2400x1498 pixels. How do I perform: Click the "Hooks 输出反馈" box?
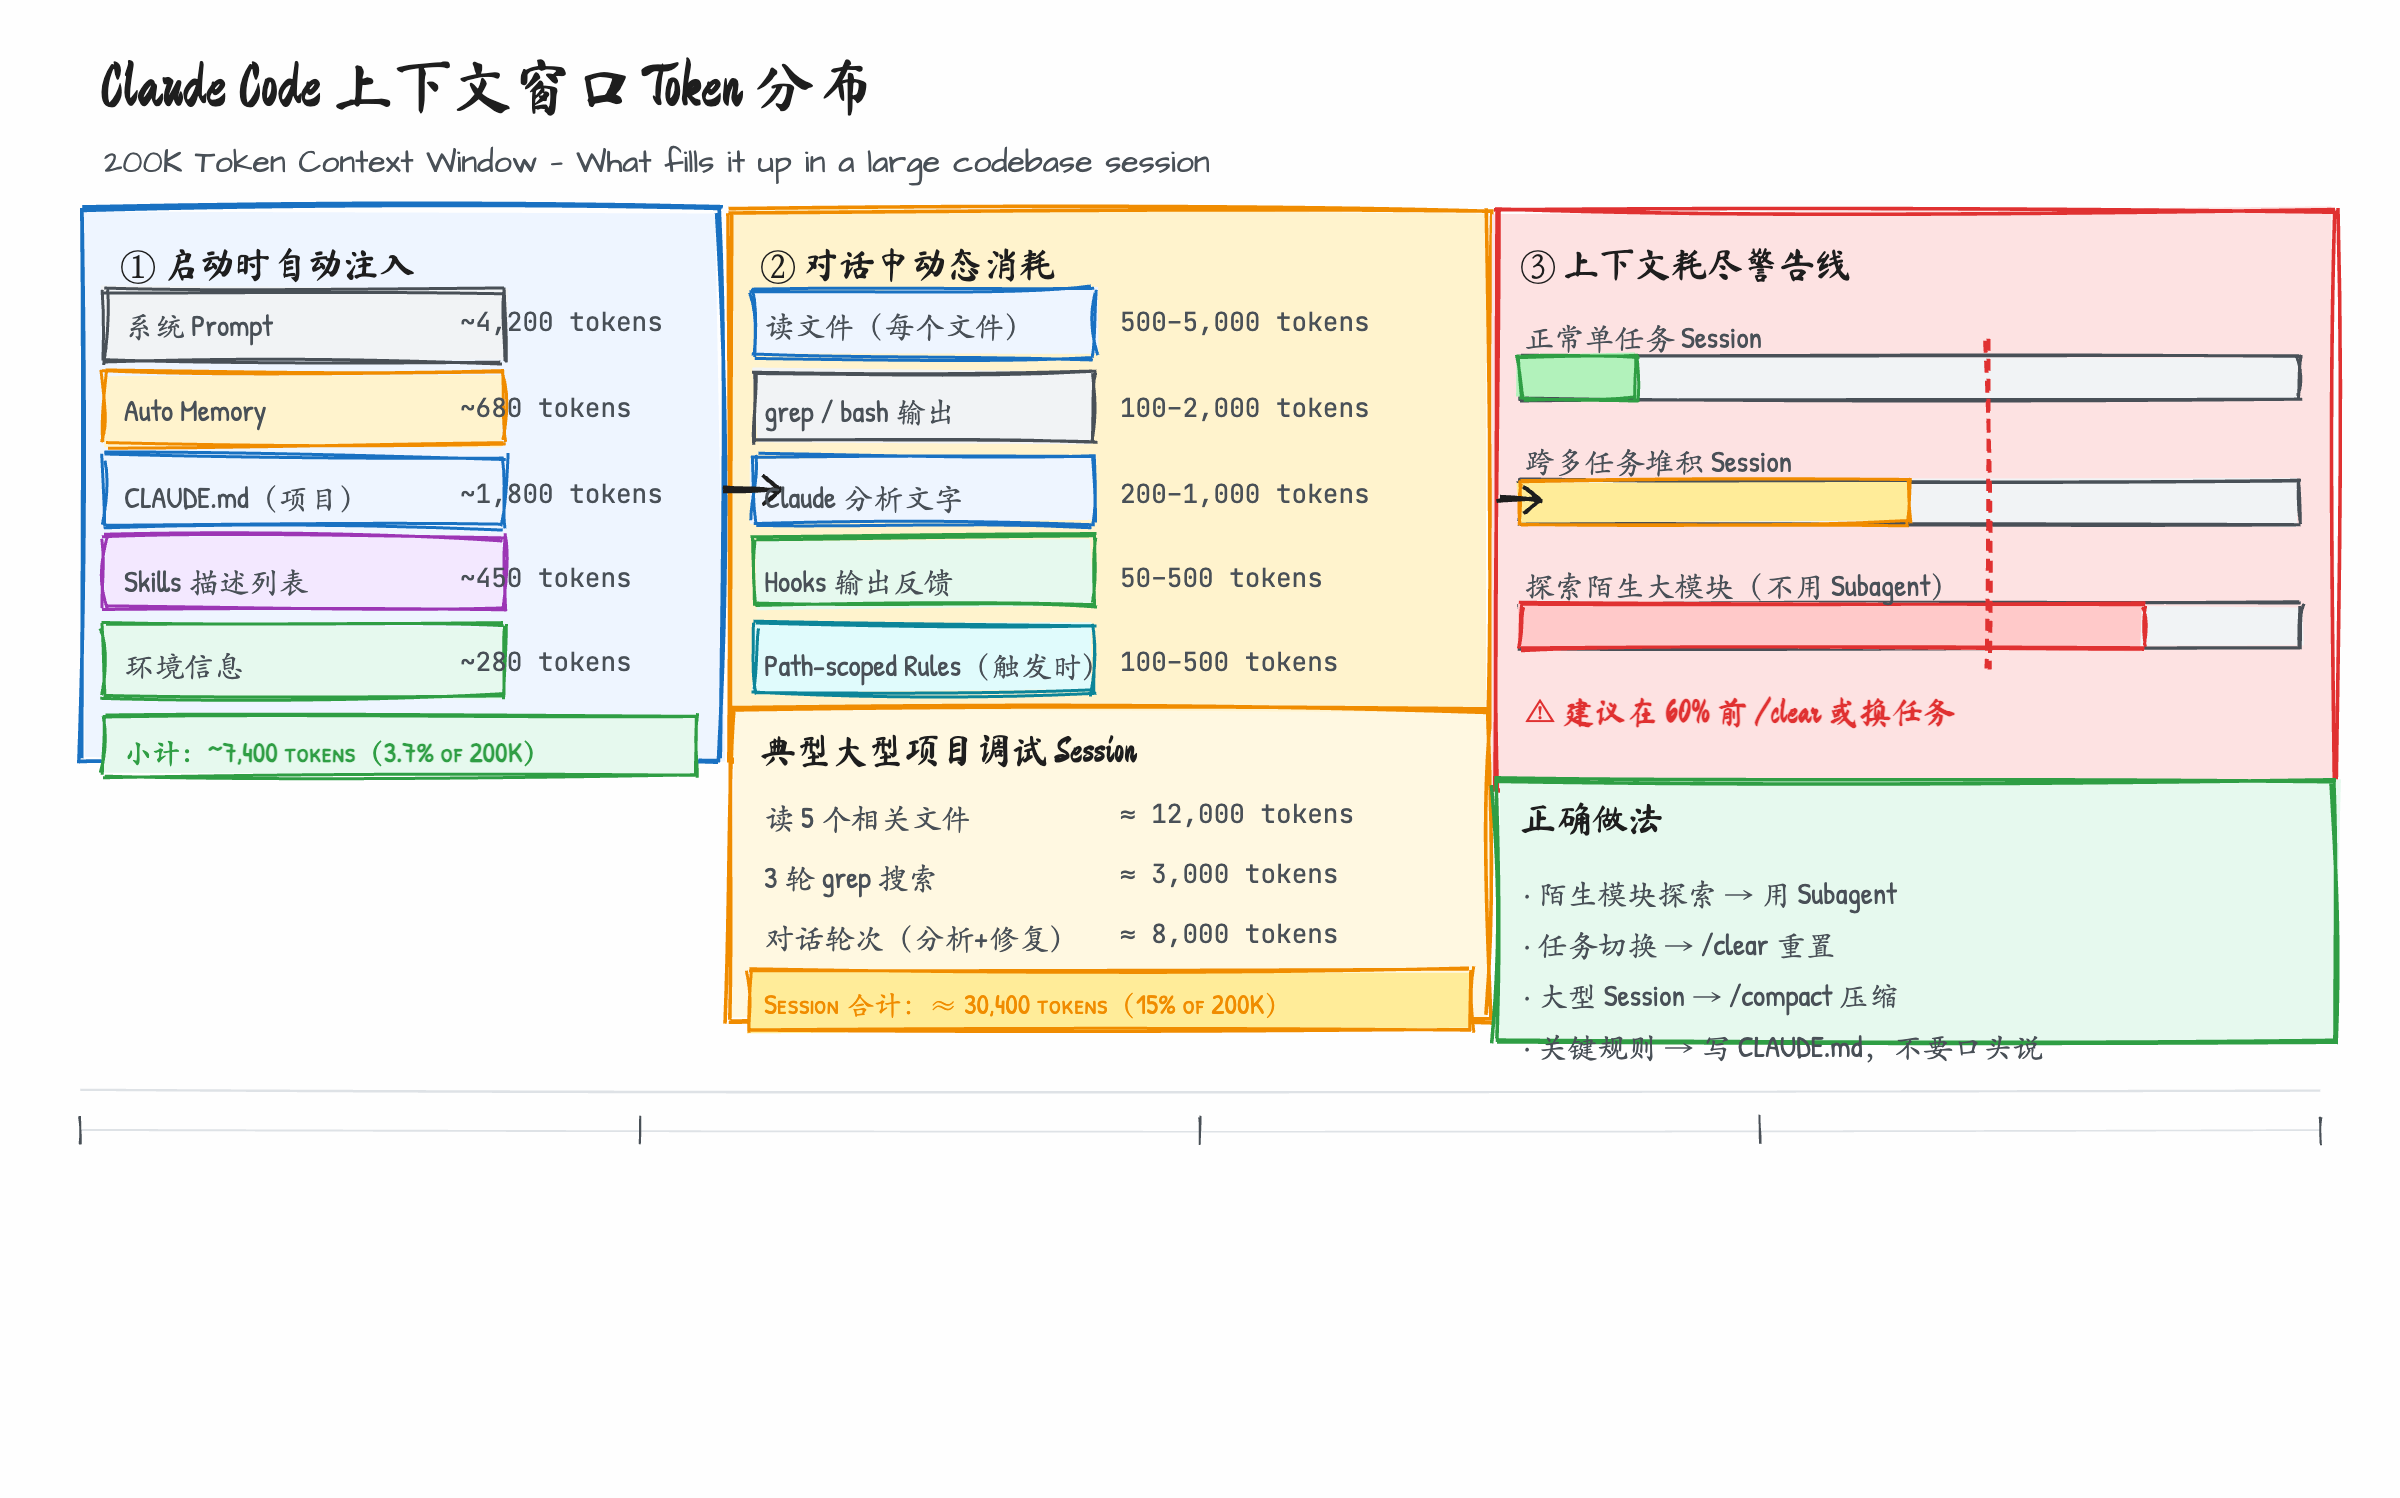point(924,572)
